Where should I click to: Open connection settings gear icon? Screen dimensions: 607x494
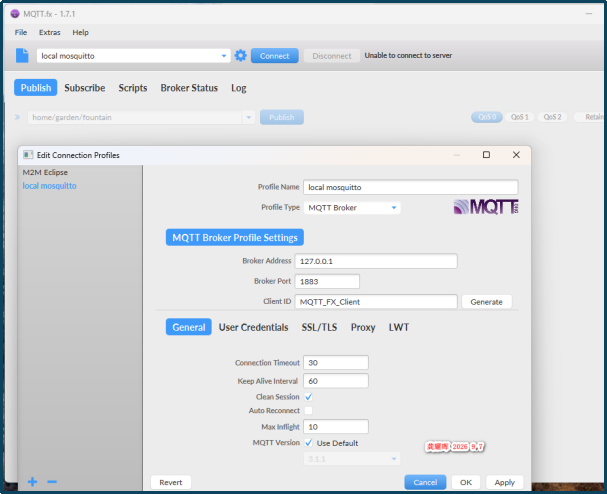coord(240,56)
